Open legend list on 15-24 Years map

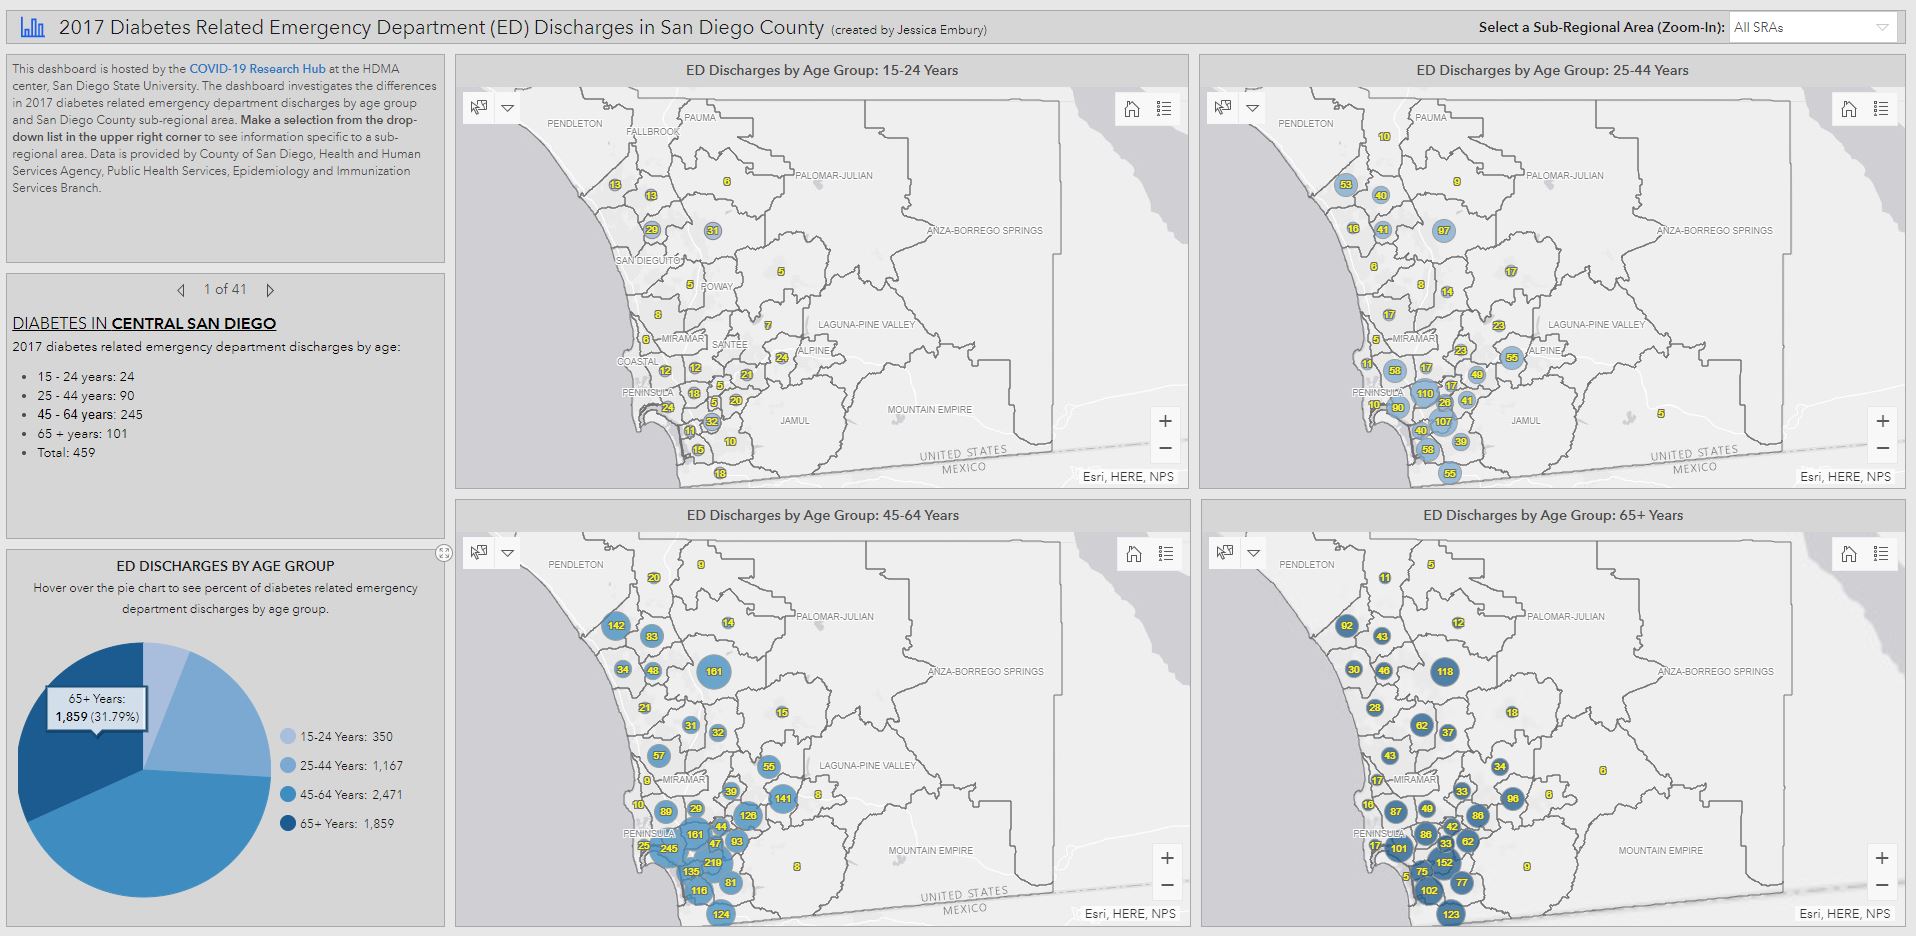click(1164, 109)
